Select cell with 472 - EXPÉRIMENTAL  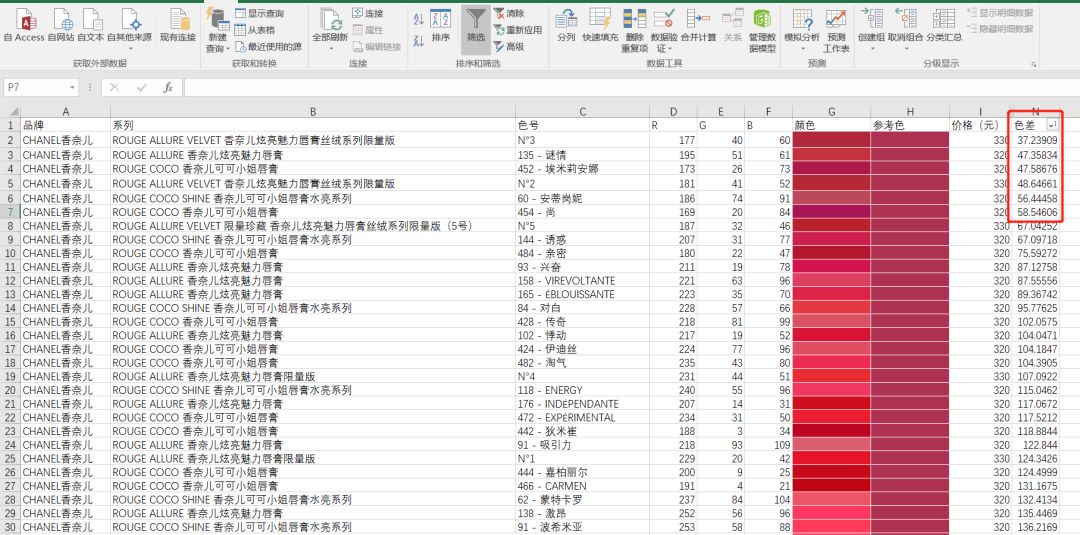583,417
